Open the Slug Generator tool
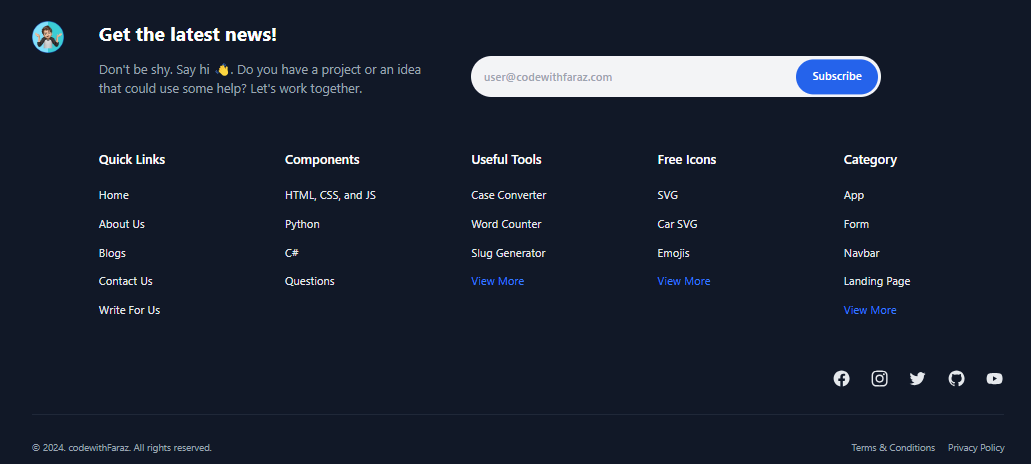Screen dimensions: 1031x464 click(508, 253)
